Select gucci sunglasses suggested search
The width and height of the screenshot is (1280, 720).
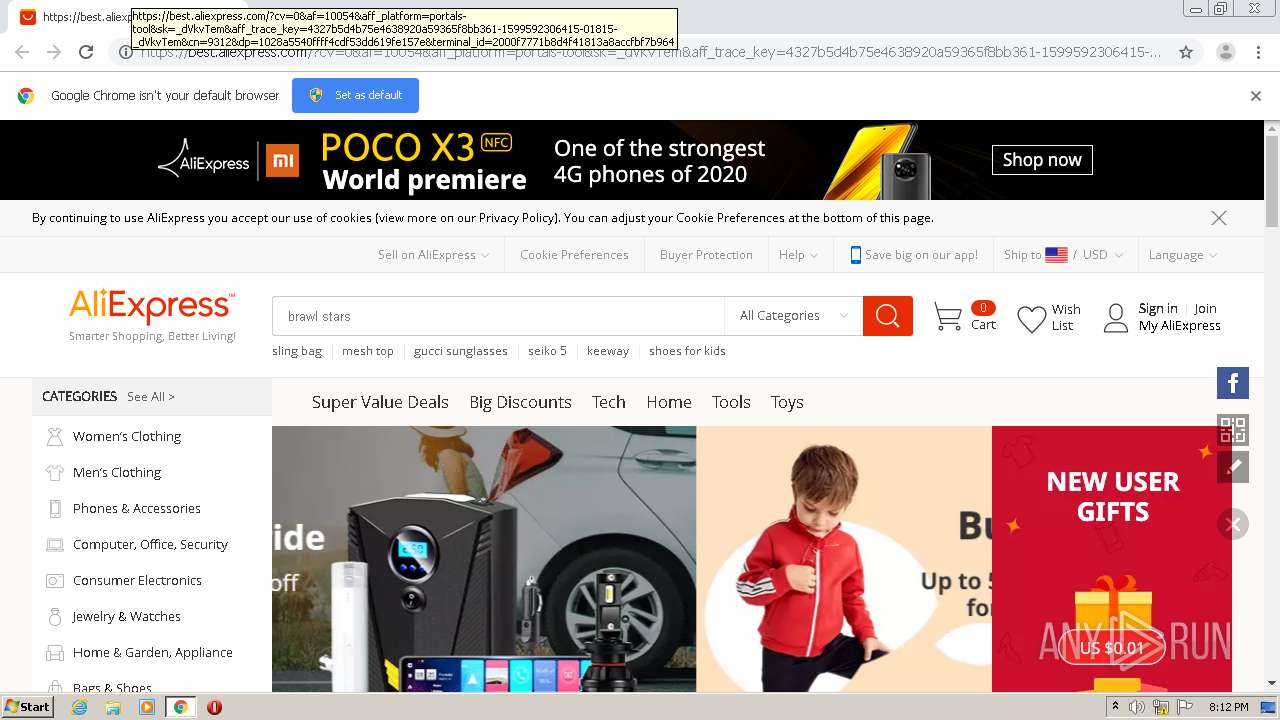pyautogui.click(x=461, y=351)
